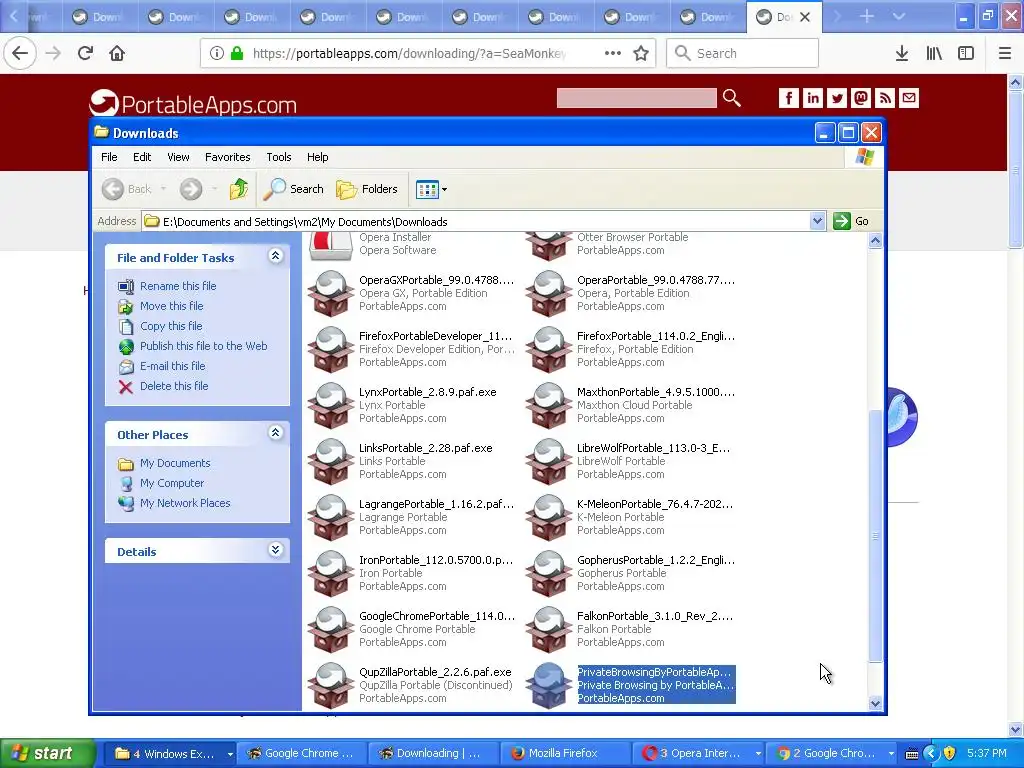Expand Opera Internet taskbar group dropdown
Image resolution: width=1024 pixels, height=768 pixels.
[x=758, y=754]
